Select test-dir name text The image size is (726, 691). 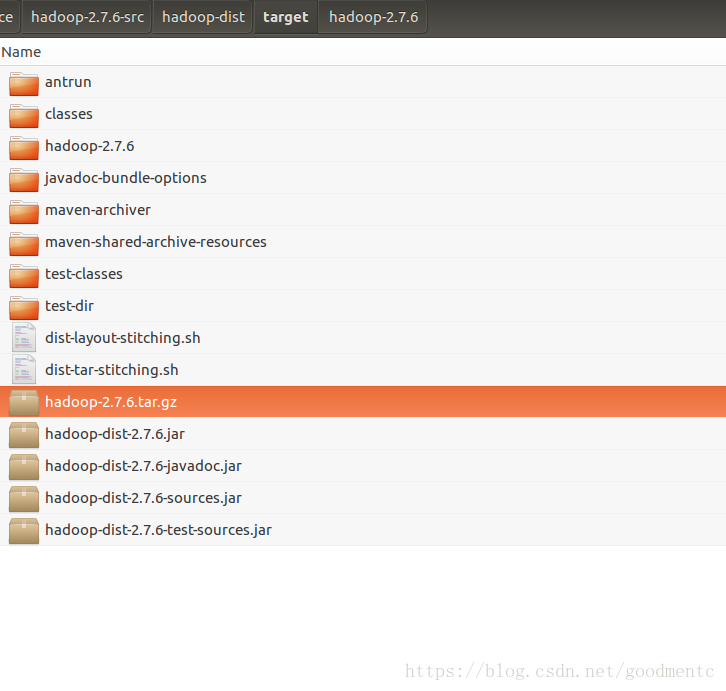[69, 306]
